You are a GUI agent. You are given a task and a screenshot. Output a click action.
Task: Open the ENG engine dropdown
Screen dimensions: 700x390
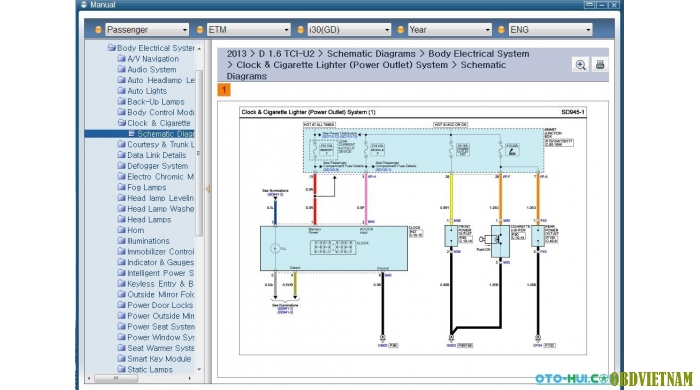click(x=550, y=30)
